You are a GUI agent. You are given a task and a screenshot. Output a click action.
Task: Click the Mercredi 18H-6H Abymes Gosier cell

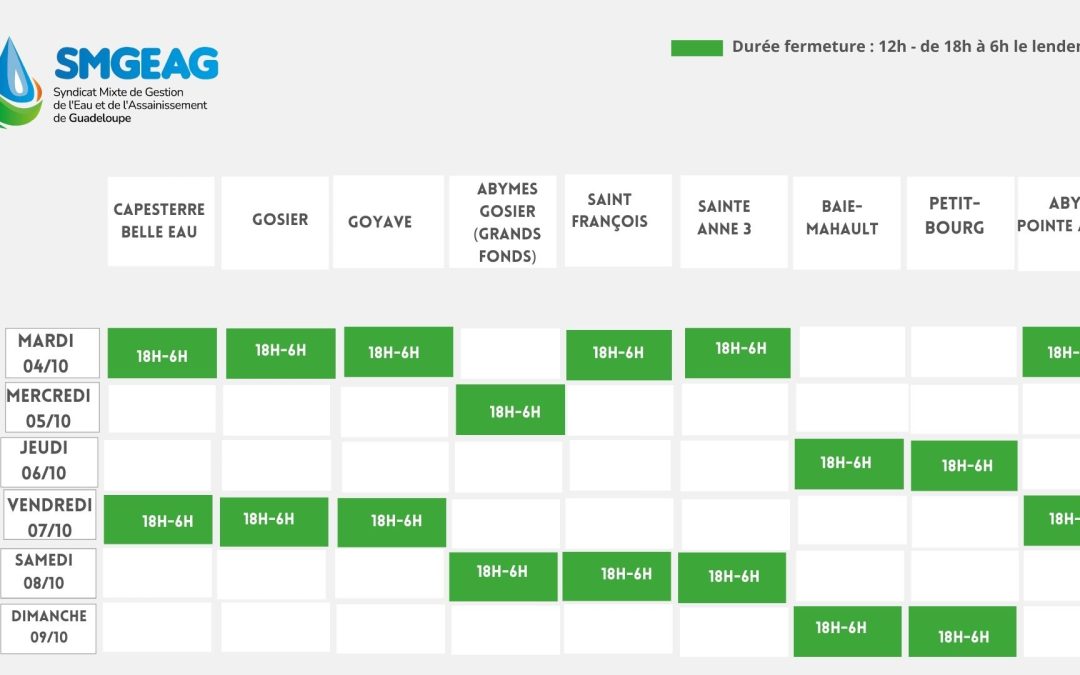510,410
